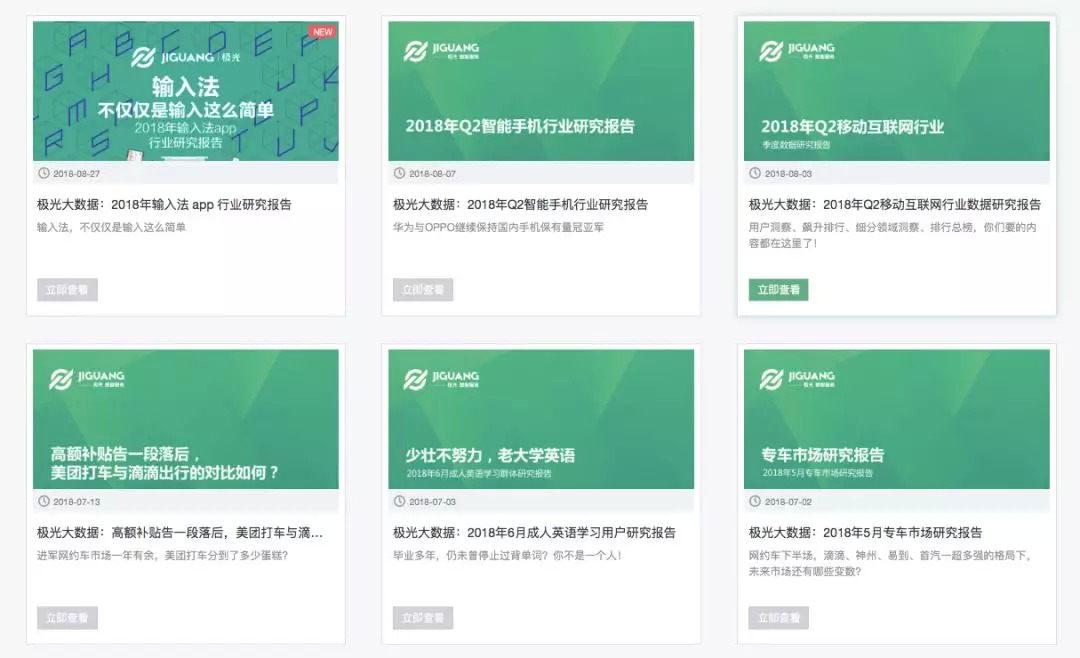Click the NEW badge on 输入法 cover
The image size is (1080, 658).
click(322, 32)
